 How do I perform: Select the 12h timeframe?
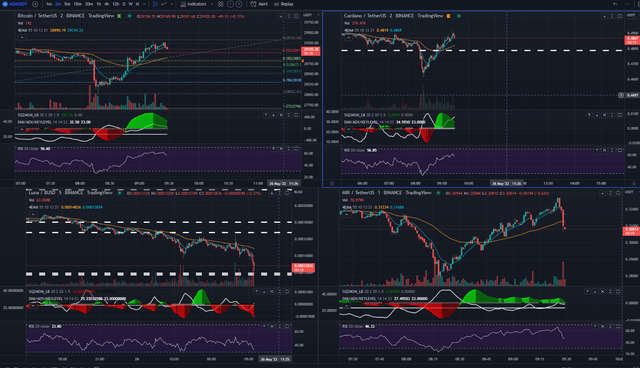coord(116,4)
